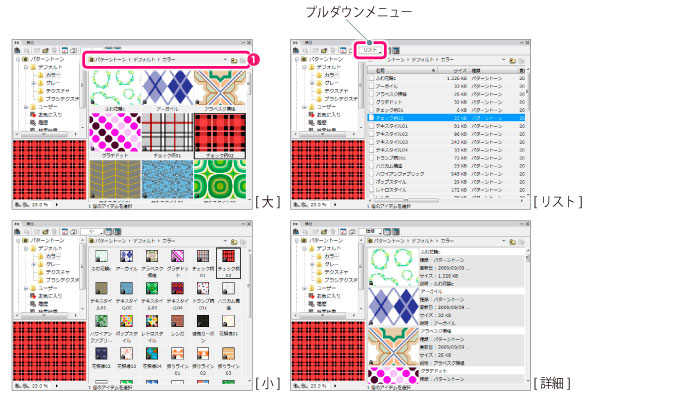Select ふわ花輪c row in [リスト] window

pos(446,78)
